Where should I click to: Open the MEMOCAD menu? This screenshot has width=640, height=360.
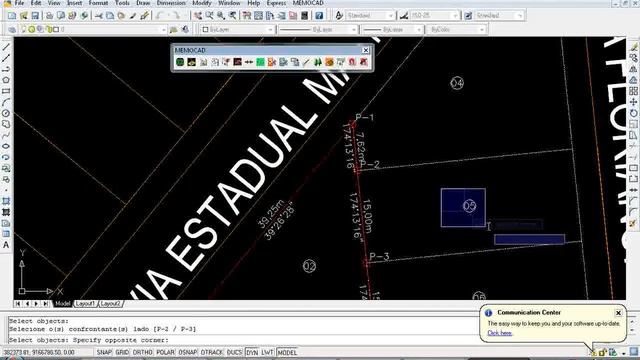tap(308, 3)
